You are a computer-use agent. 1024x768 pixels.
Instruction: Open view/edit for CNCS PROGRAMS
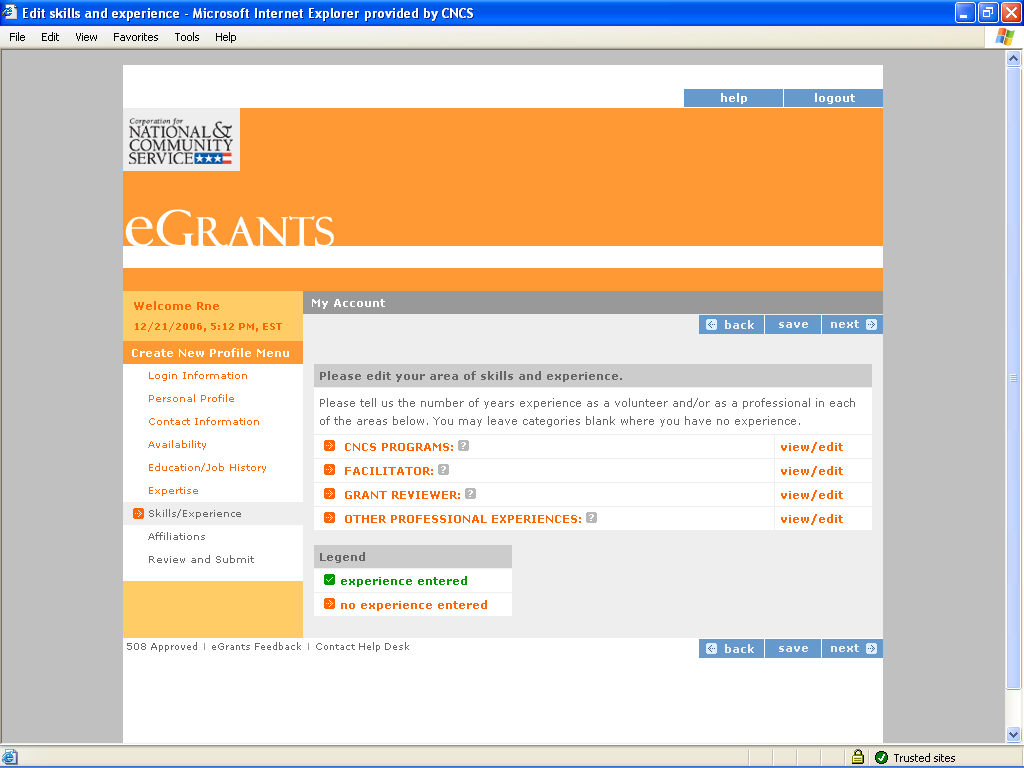point(811,447)
